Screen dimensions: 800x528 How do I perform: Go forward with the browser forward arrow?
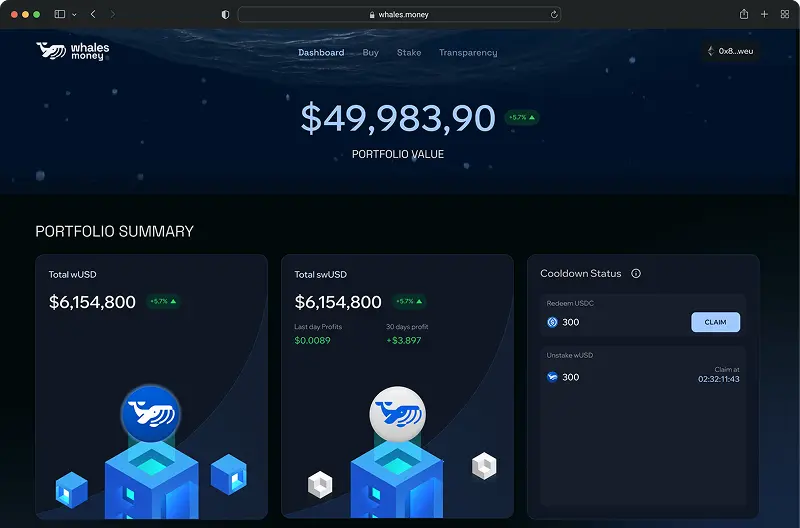point(112,14)
